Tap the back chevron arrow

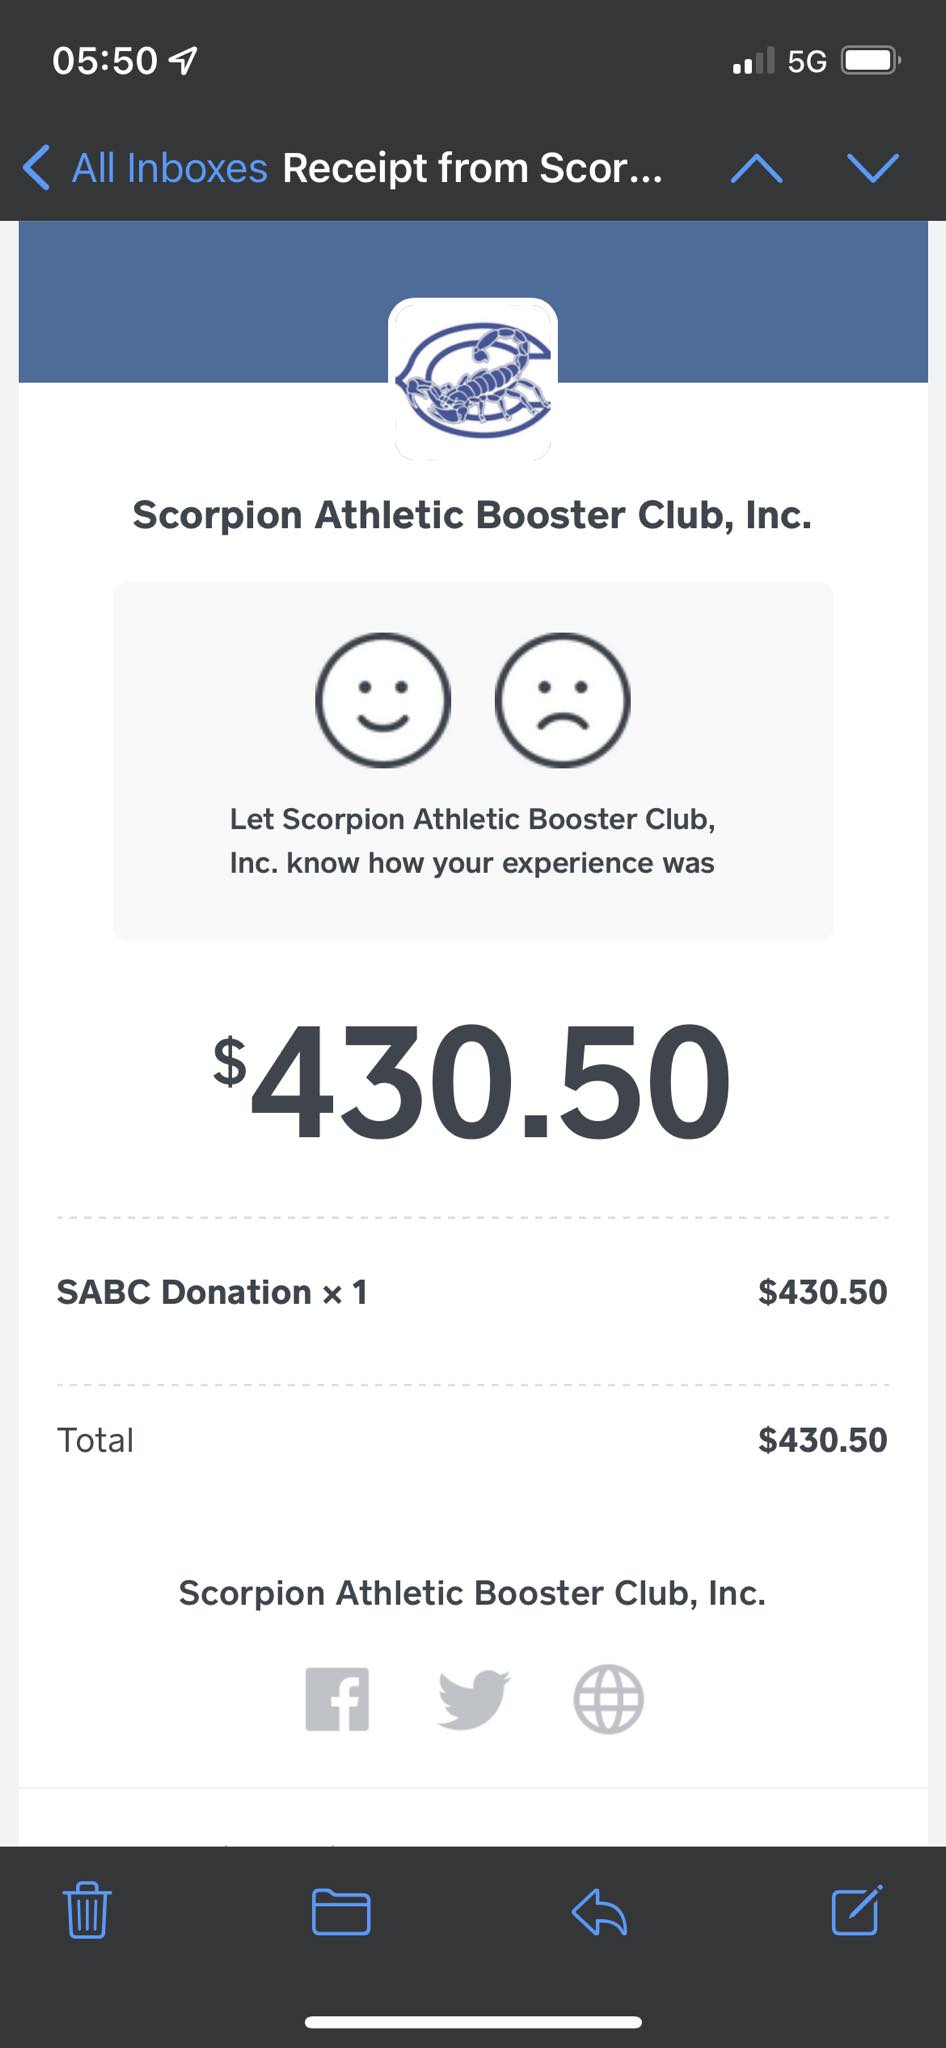point(36,167)
